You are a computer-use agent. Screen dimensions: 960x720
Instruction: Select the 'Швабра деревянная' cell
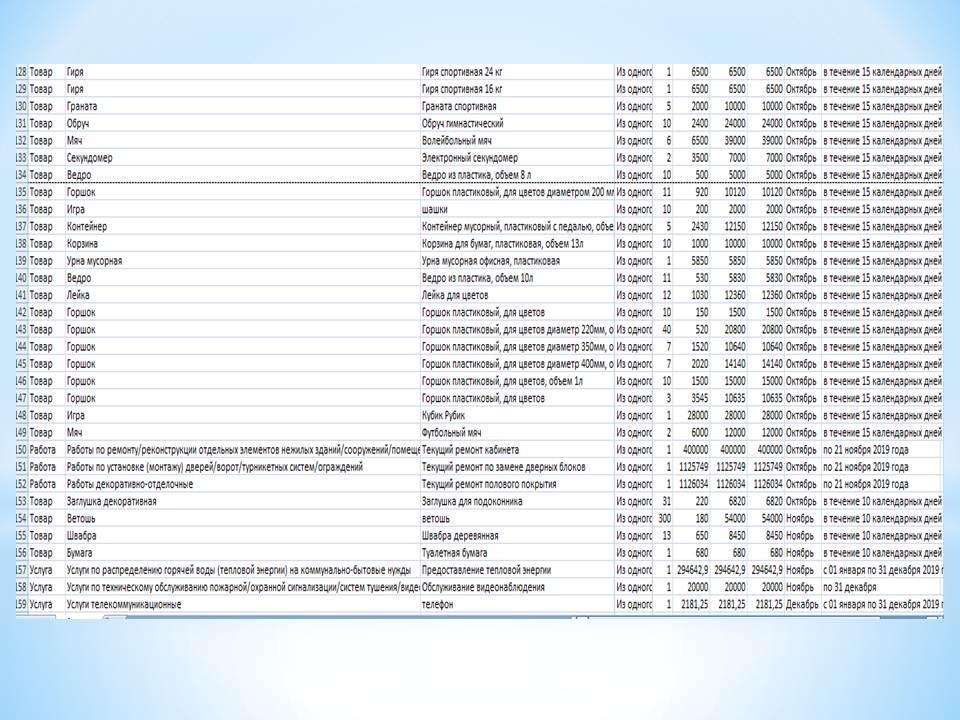(x=517, y=535)
